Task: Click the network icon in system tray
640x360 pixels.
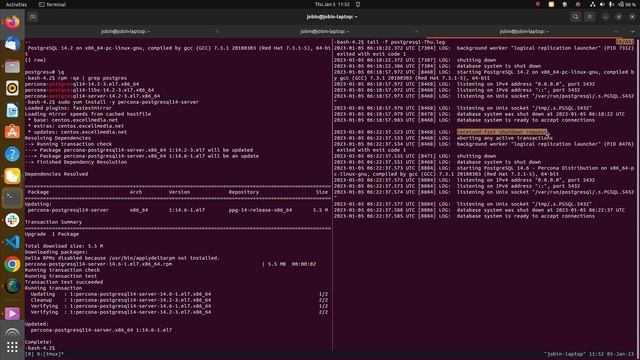Action: [593, 4]
